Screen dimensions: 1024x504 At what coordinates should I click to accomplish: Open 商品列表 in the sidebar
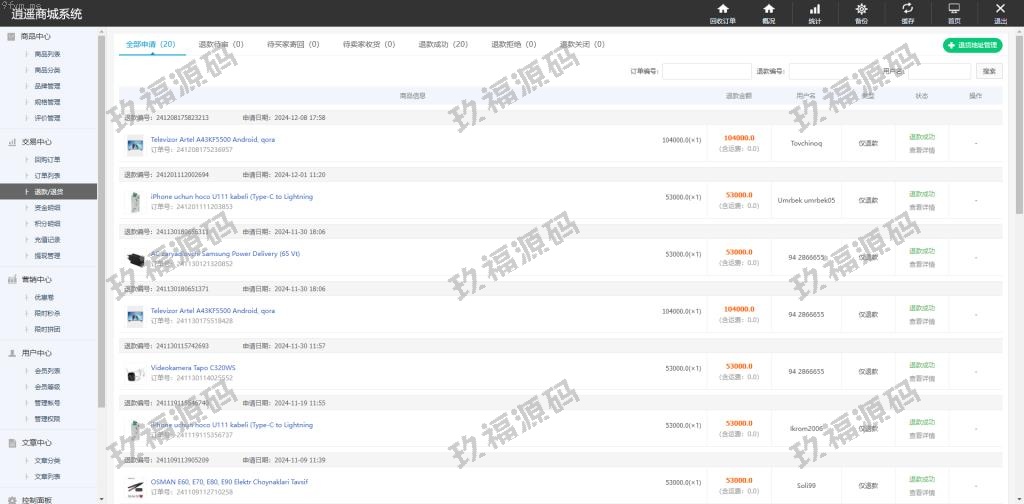47,54
